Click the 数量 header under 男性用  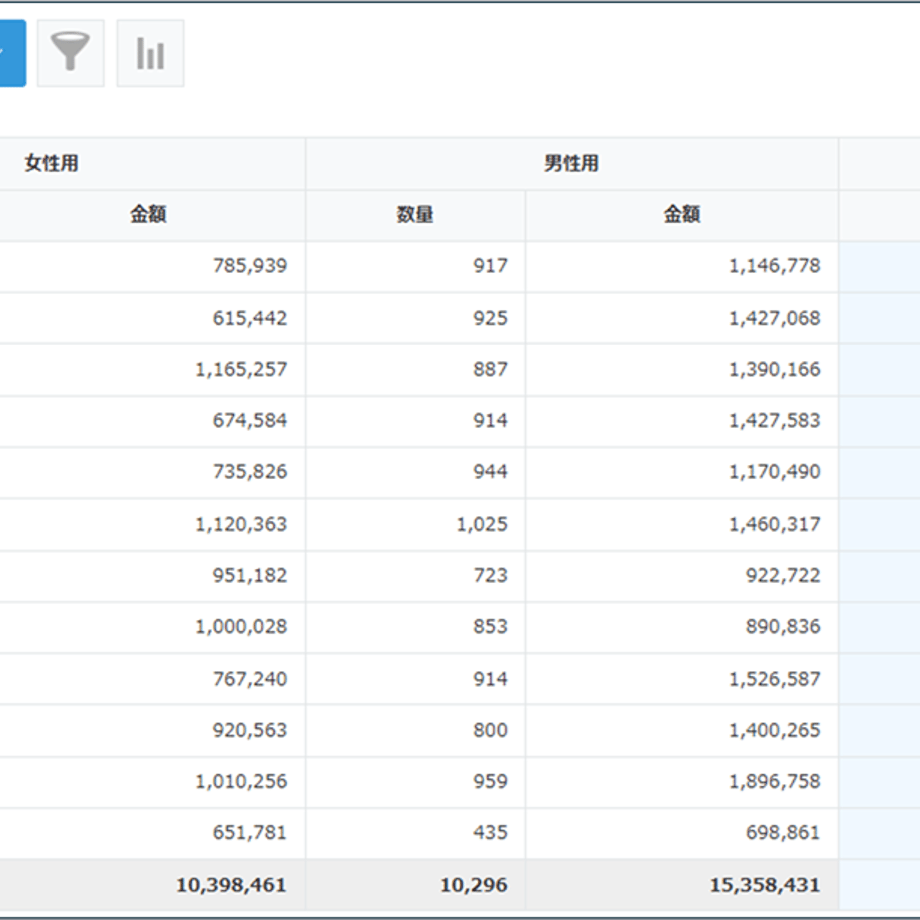[x=415, y=215]
